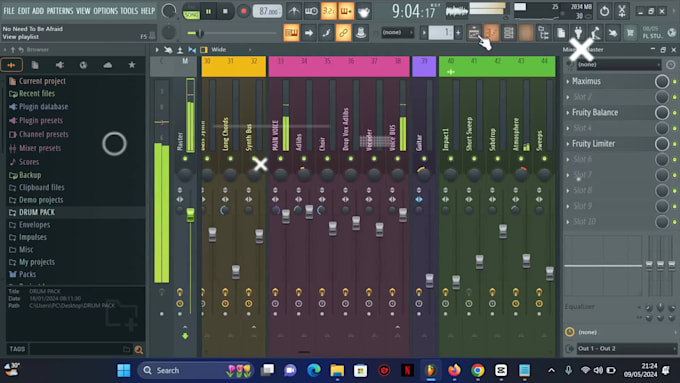Viewport: 680px width, 383px height.
Task: Open the Windows taskbar Search box
Action: pos(196,370)
